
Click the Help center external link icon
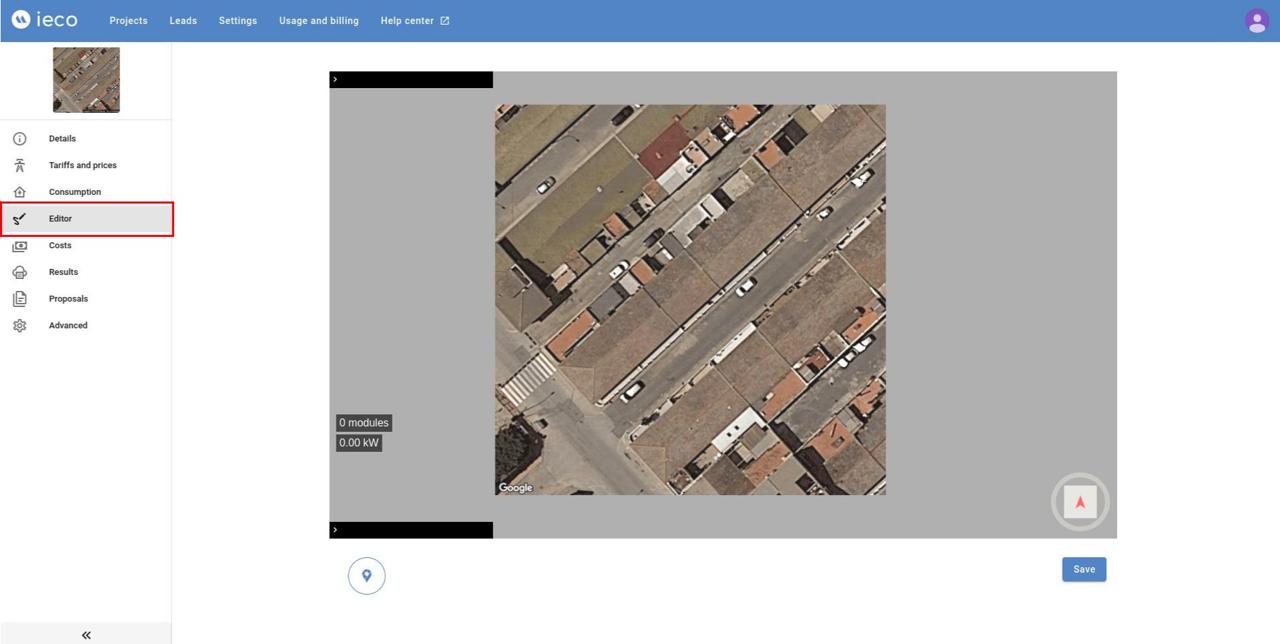coord(445,21)
